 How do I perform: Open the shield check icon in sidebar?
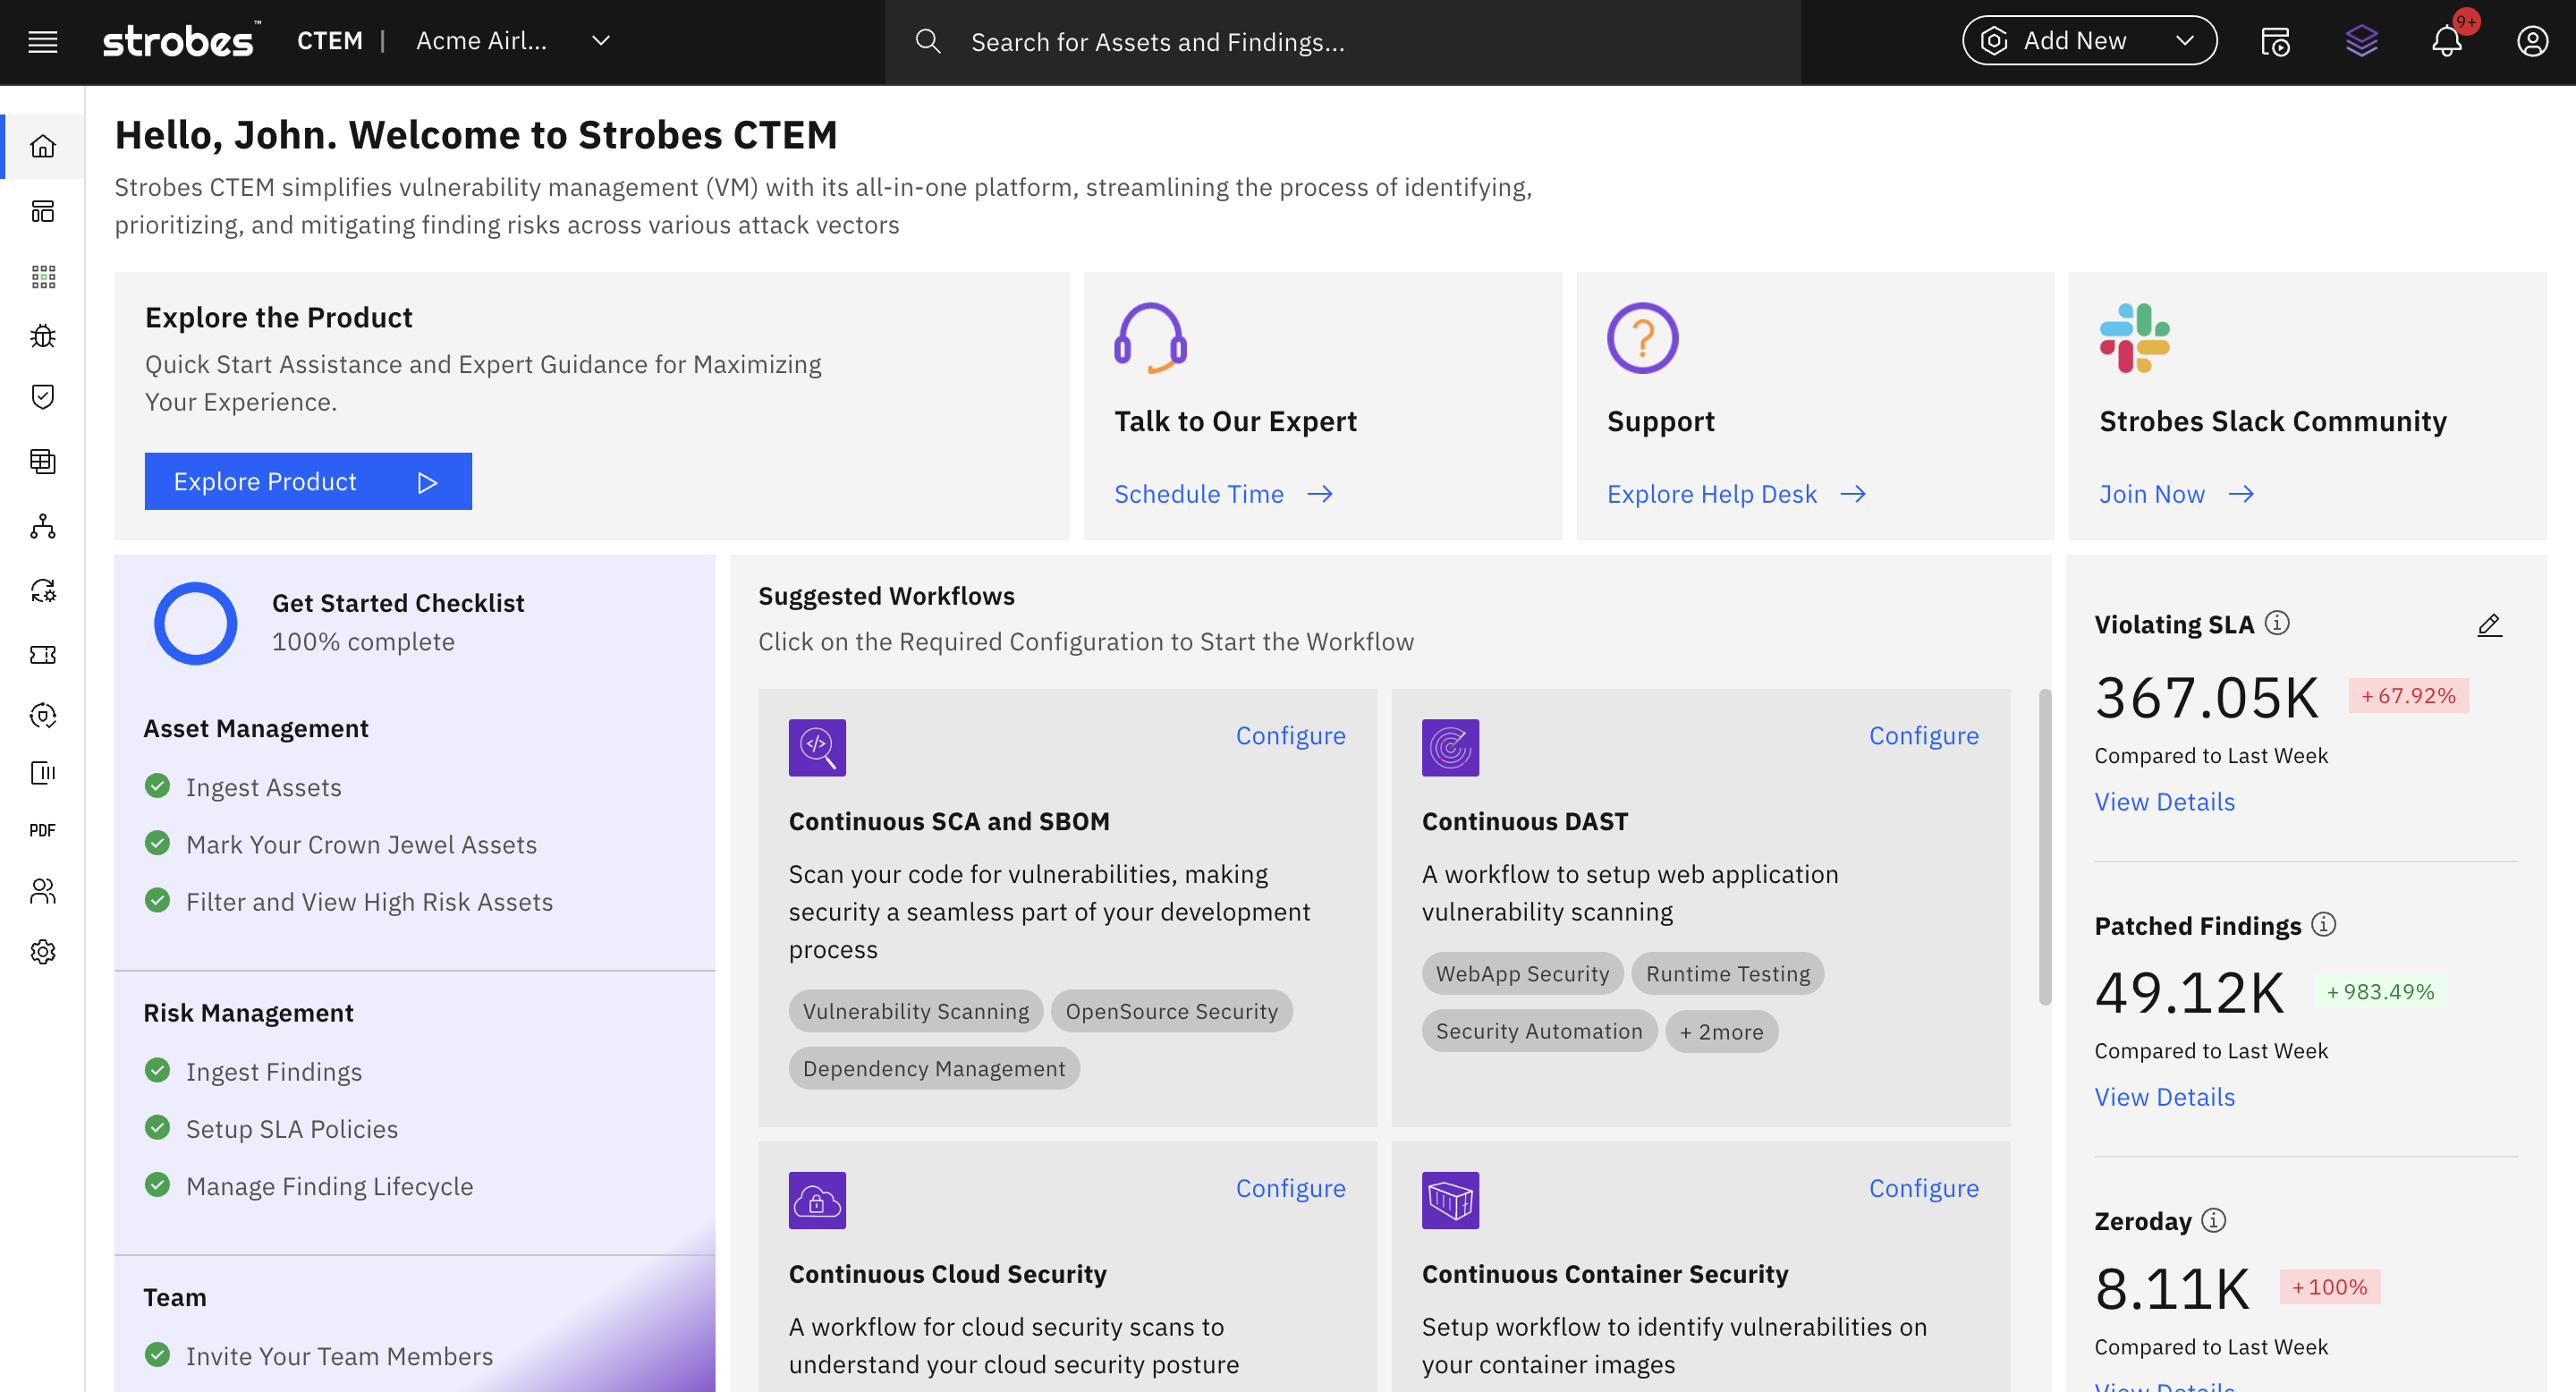tap(42, 397)
